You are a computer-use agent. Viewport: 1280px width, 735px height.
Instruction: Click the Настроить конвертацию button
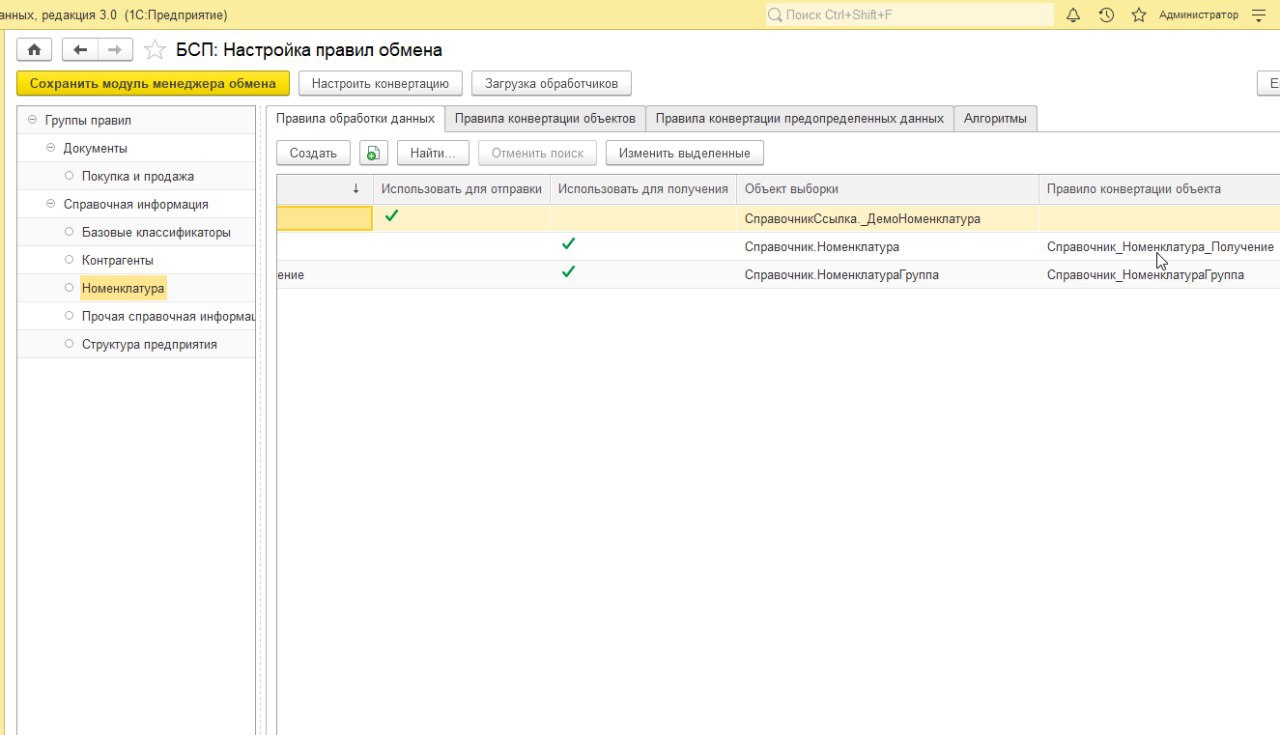[x=381, y=84]
